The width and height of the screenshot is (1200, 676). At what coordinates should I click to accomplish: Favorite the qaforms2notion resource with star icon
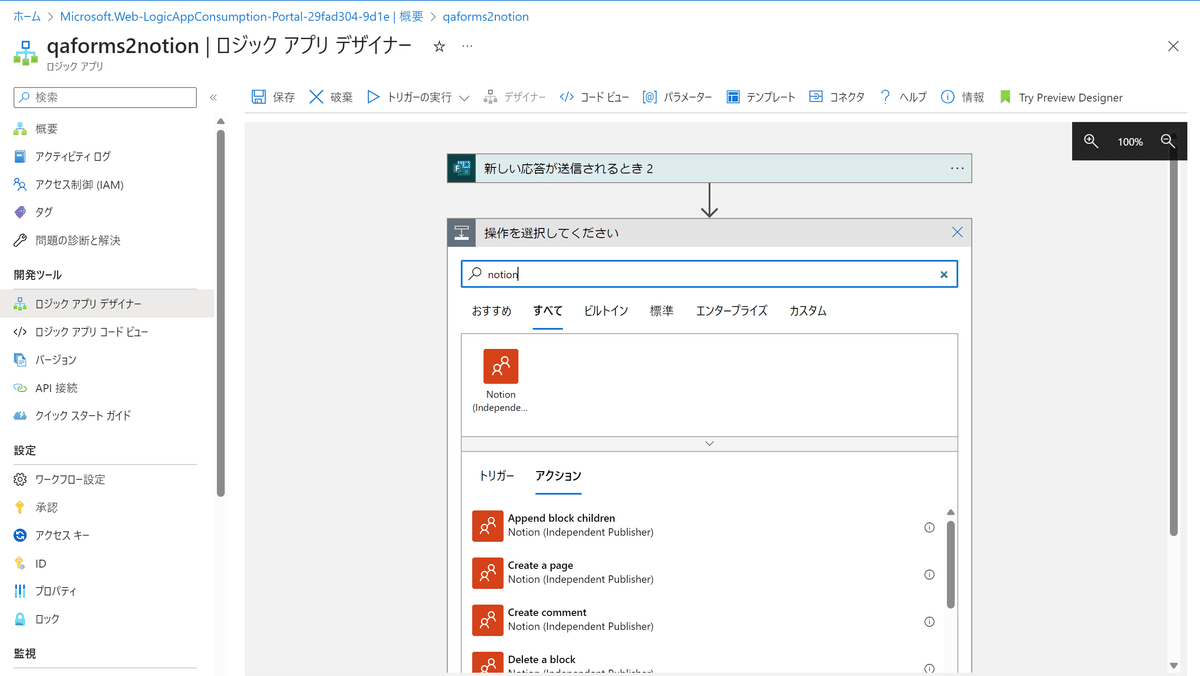439,46
